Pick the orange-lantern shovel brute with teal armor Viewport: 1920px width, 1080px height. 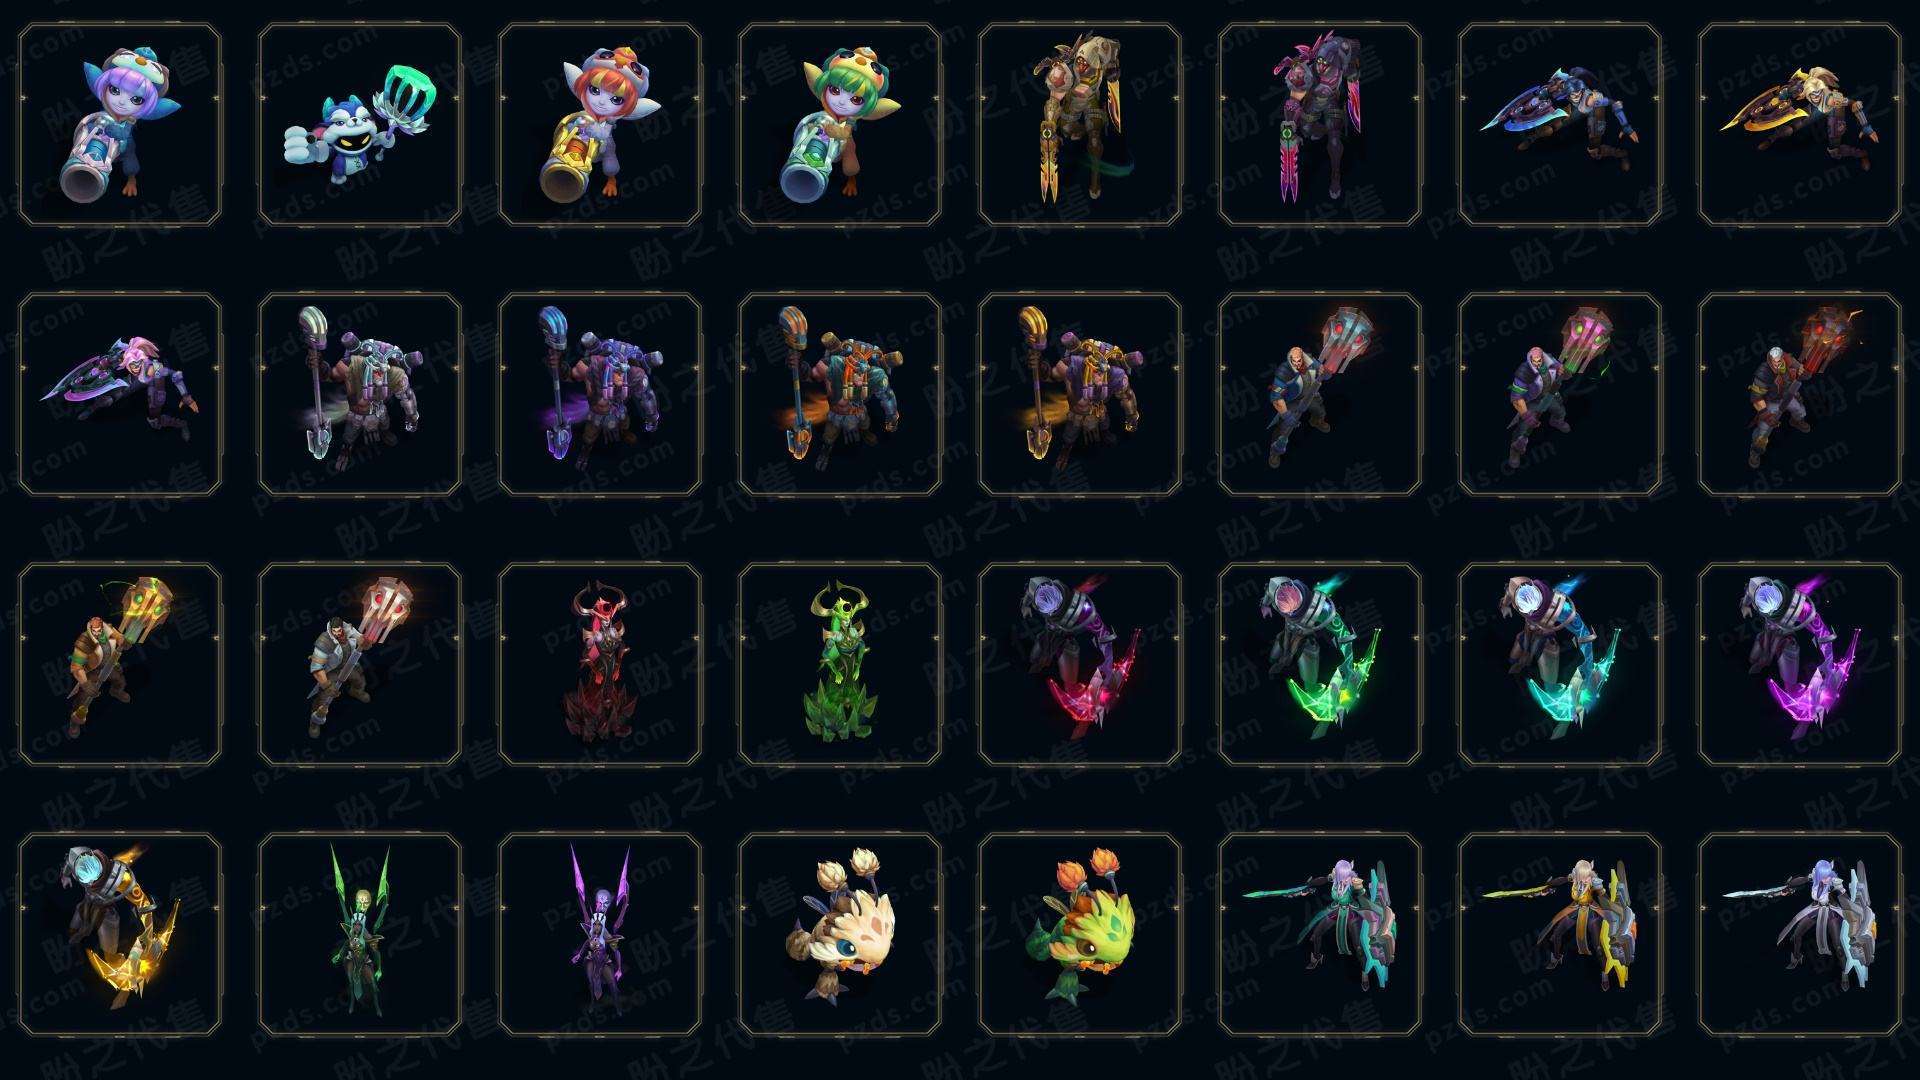point(840,394)
